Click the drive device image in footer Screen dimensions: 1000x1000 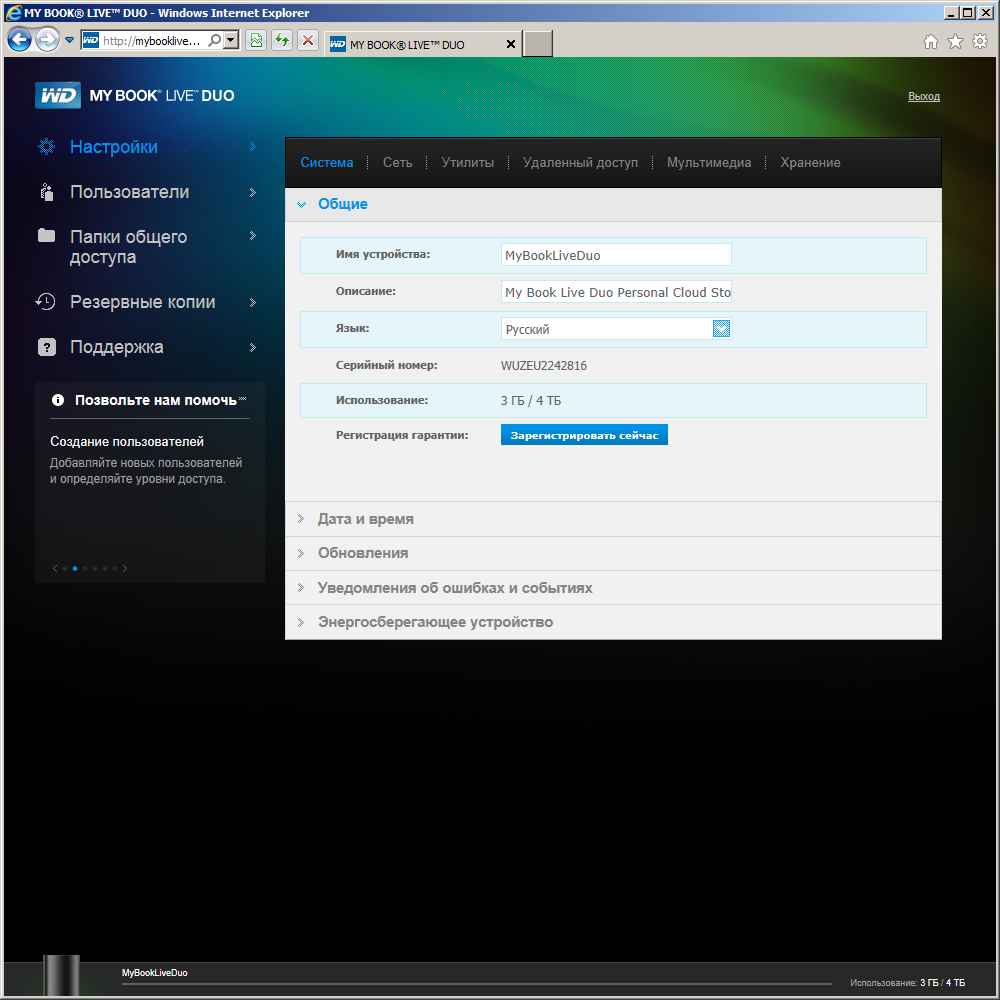pos(61,975)
